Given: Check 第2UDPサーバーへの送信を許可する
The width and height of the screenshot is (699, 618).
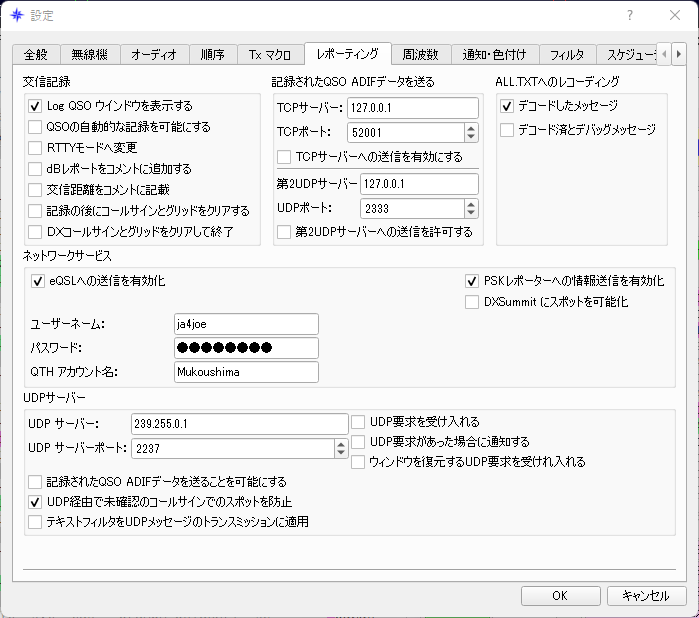Looking at the screenshot, I should point(284,232).
